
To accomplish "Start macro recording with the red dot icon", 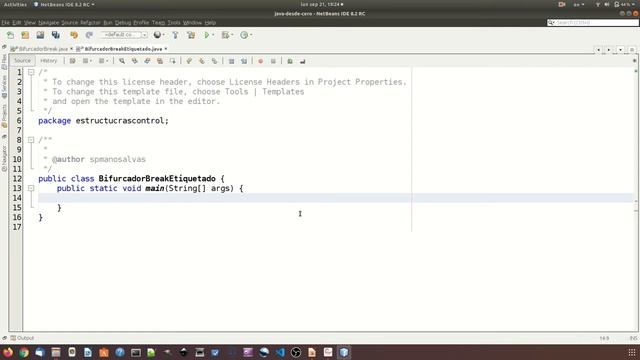I will click(260, 61).
